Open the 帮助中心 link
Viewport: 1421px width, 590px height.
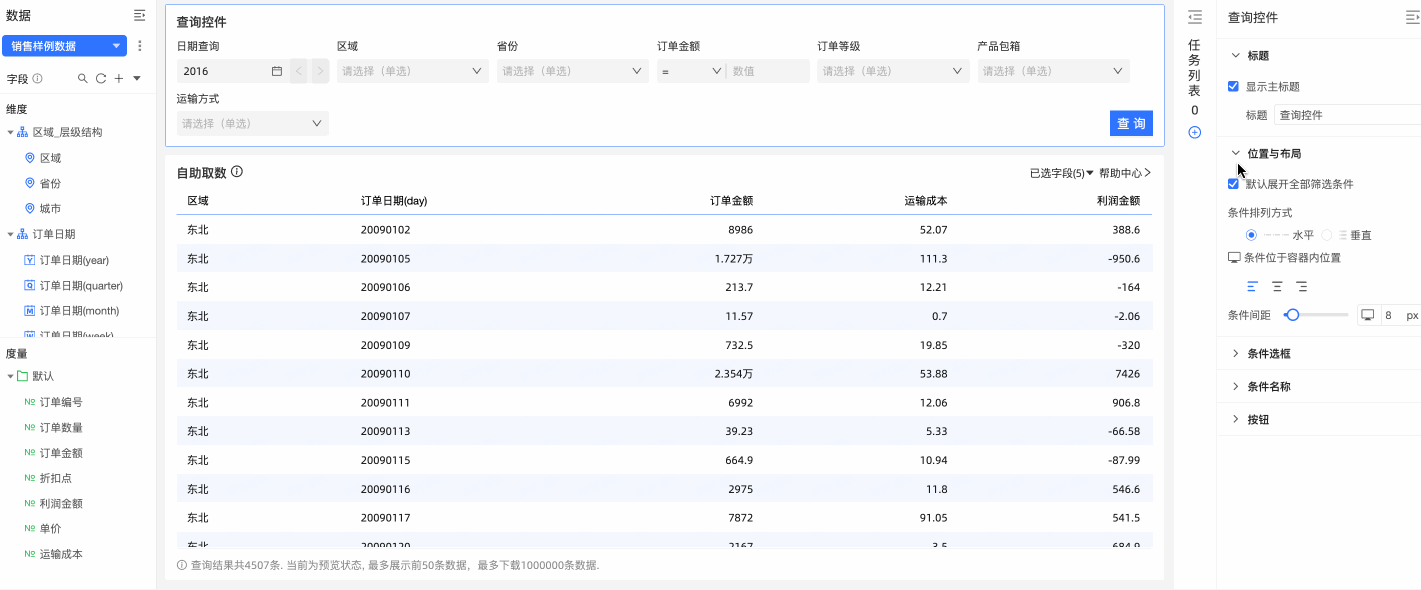[x=1125, y=173]
